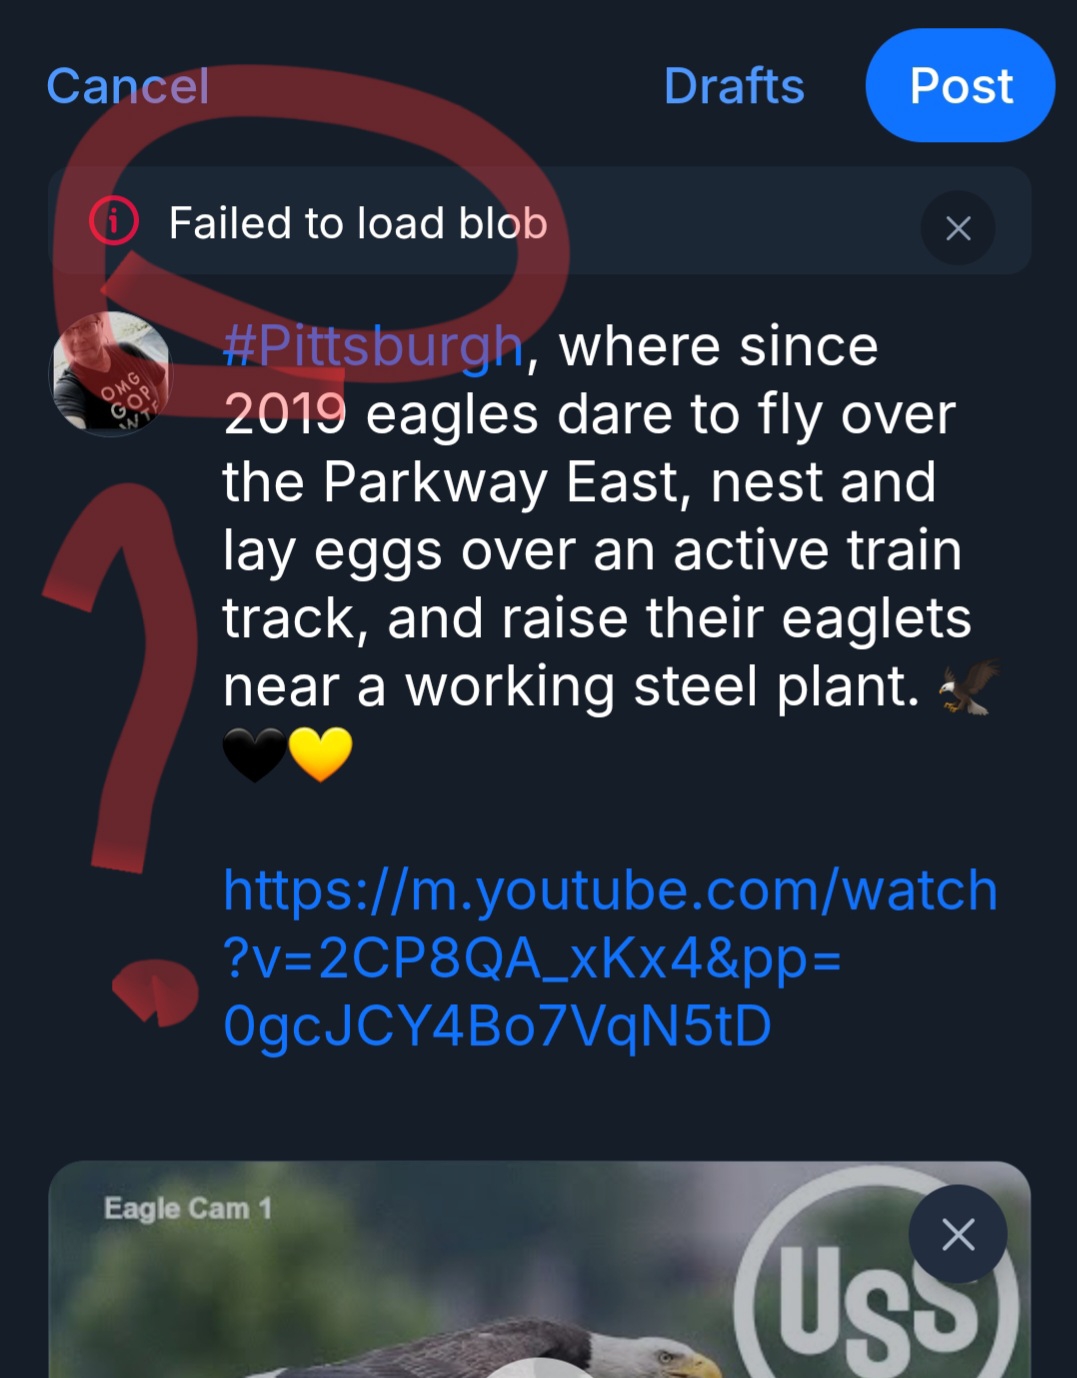Open the Drafts list
Image resolution: width=1077 pixels, height=1378 pixels.
734,86
